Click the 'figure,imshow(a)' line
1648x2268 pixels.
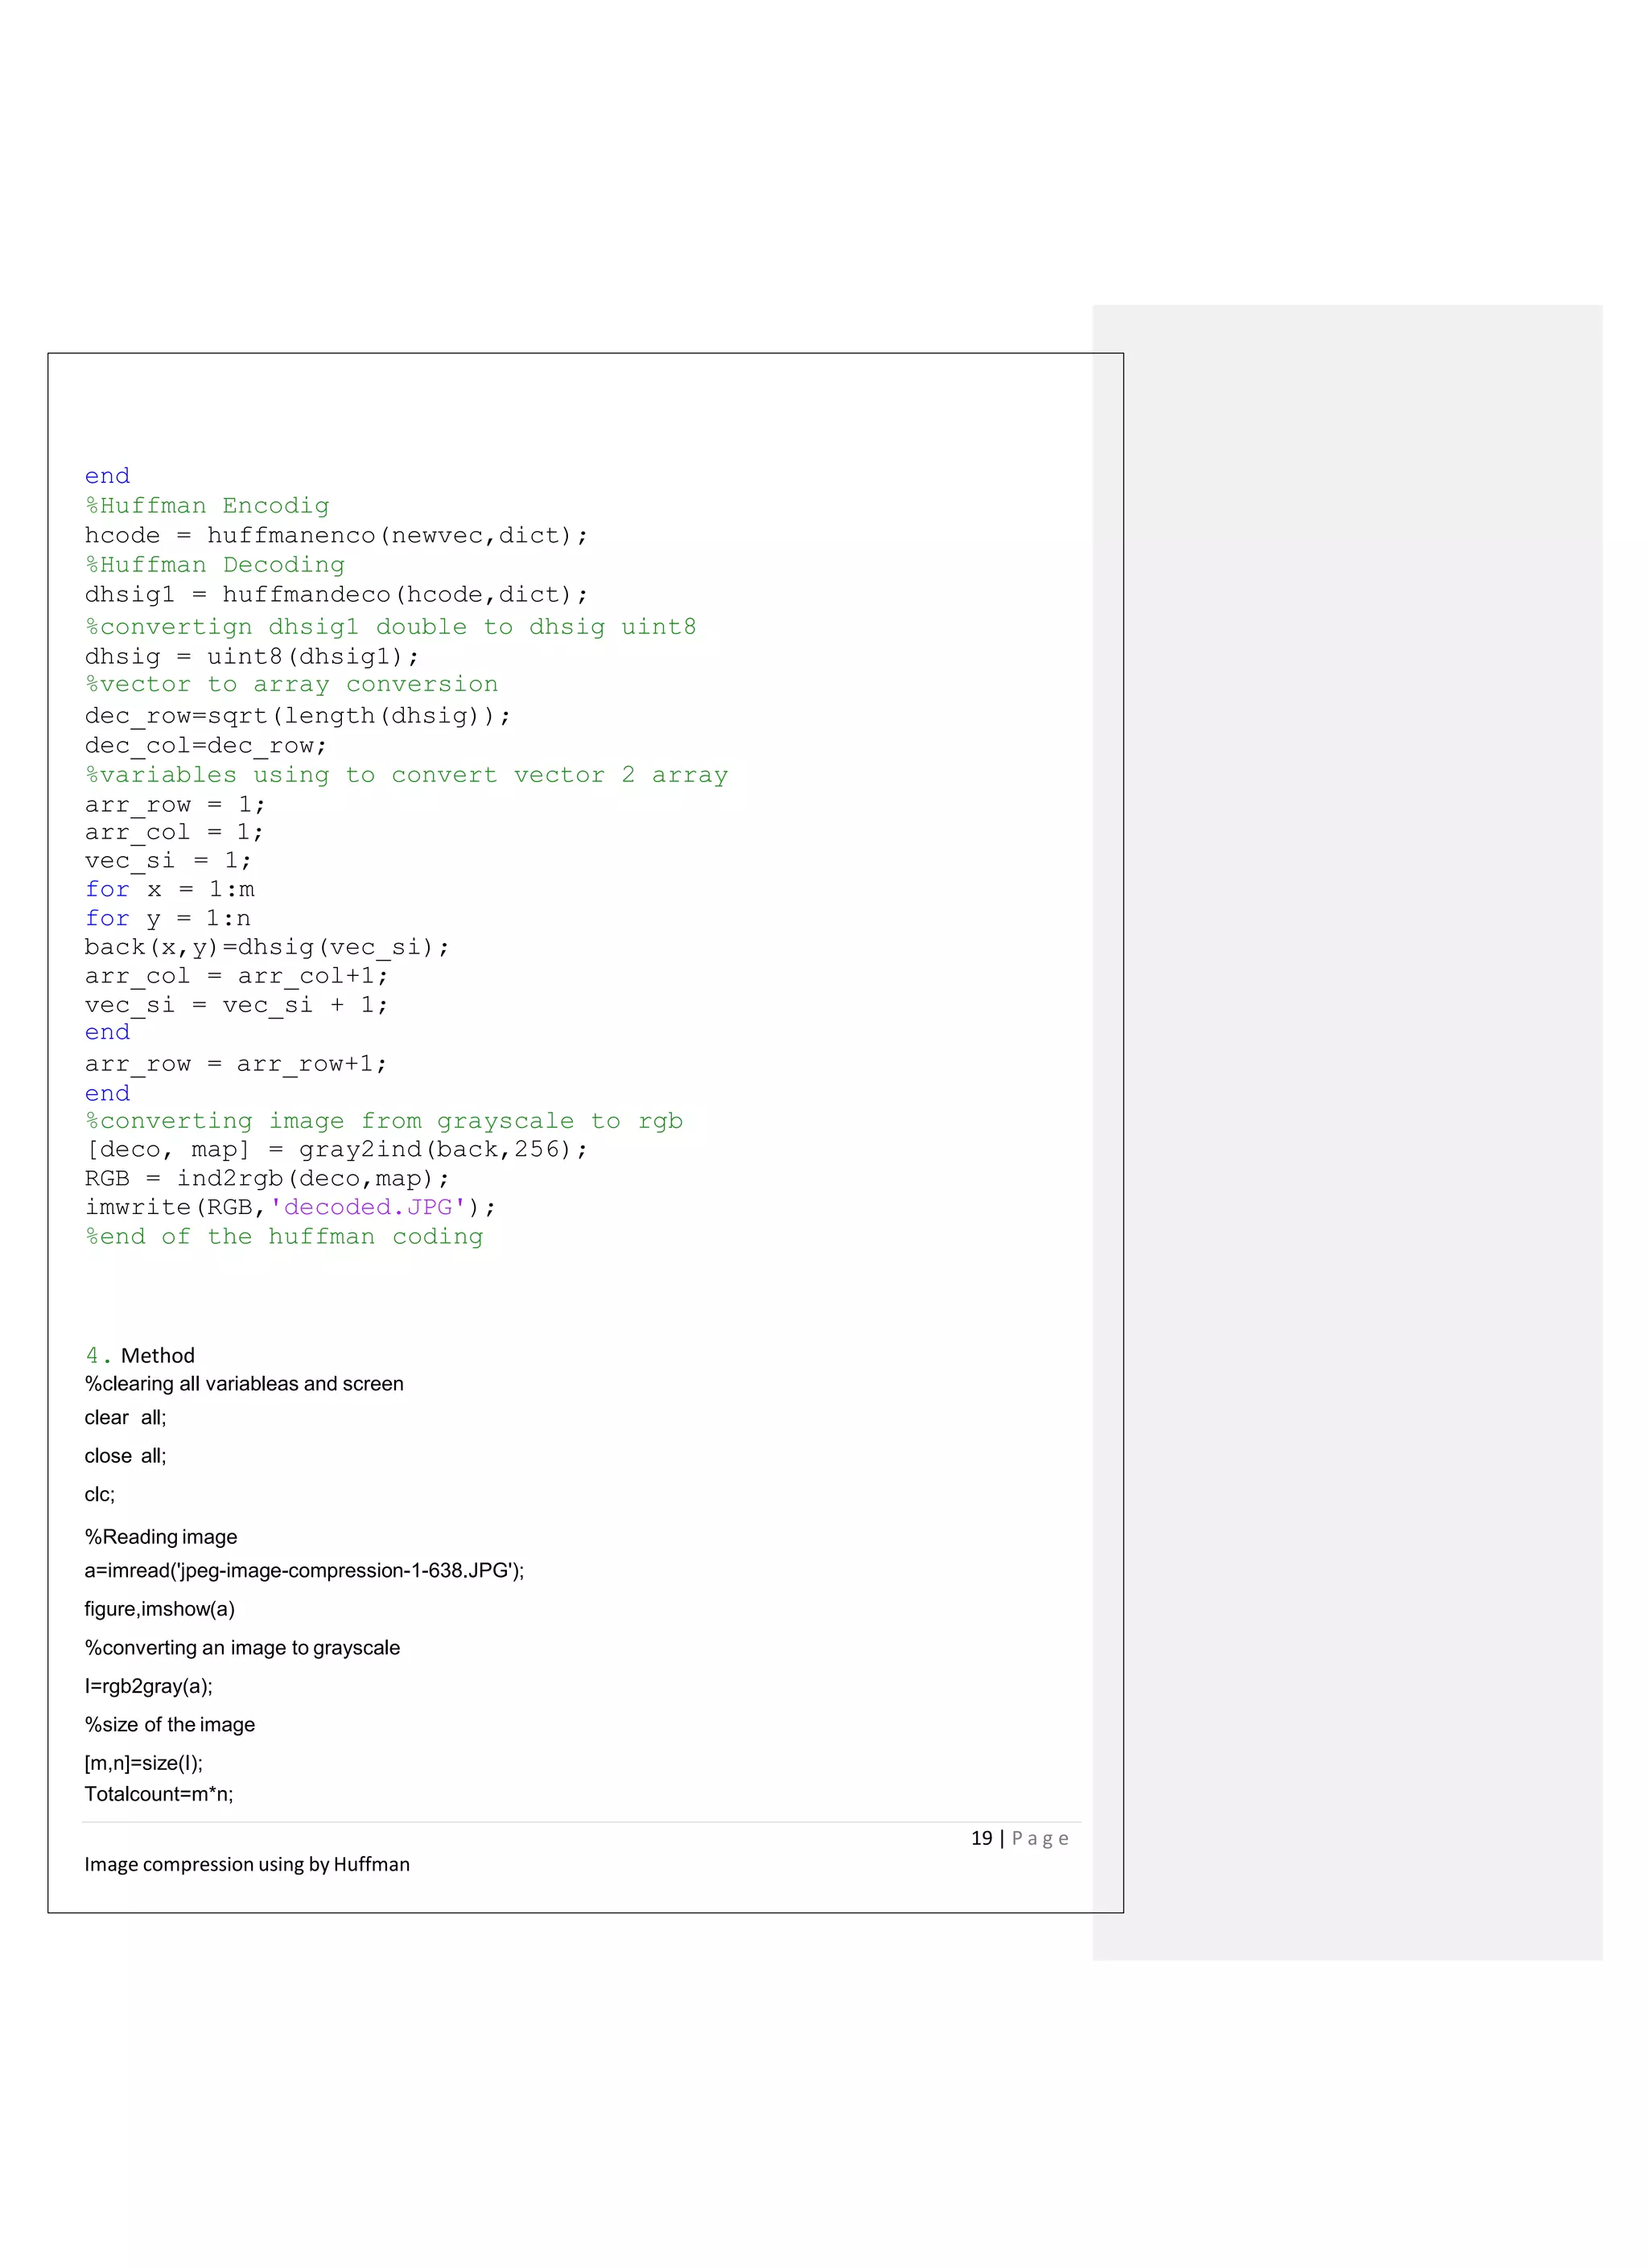160,1609
